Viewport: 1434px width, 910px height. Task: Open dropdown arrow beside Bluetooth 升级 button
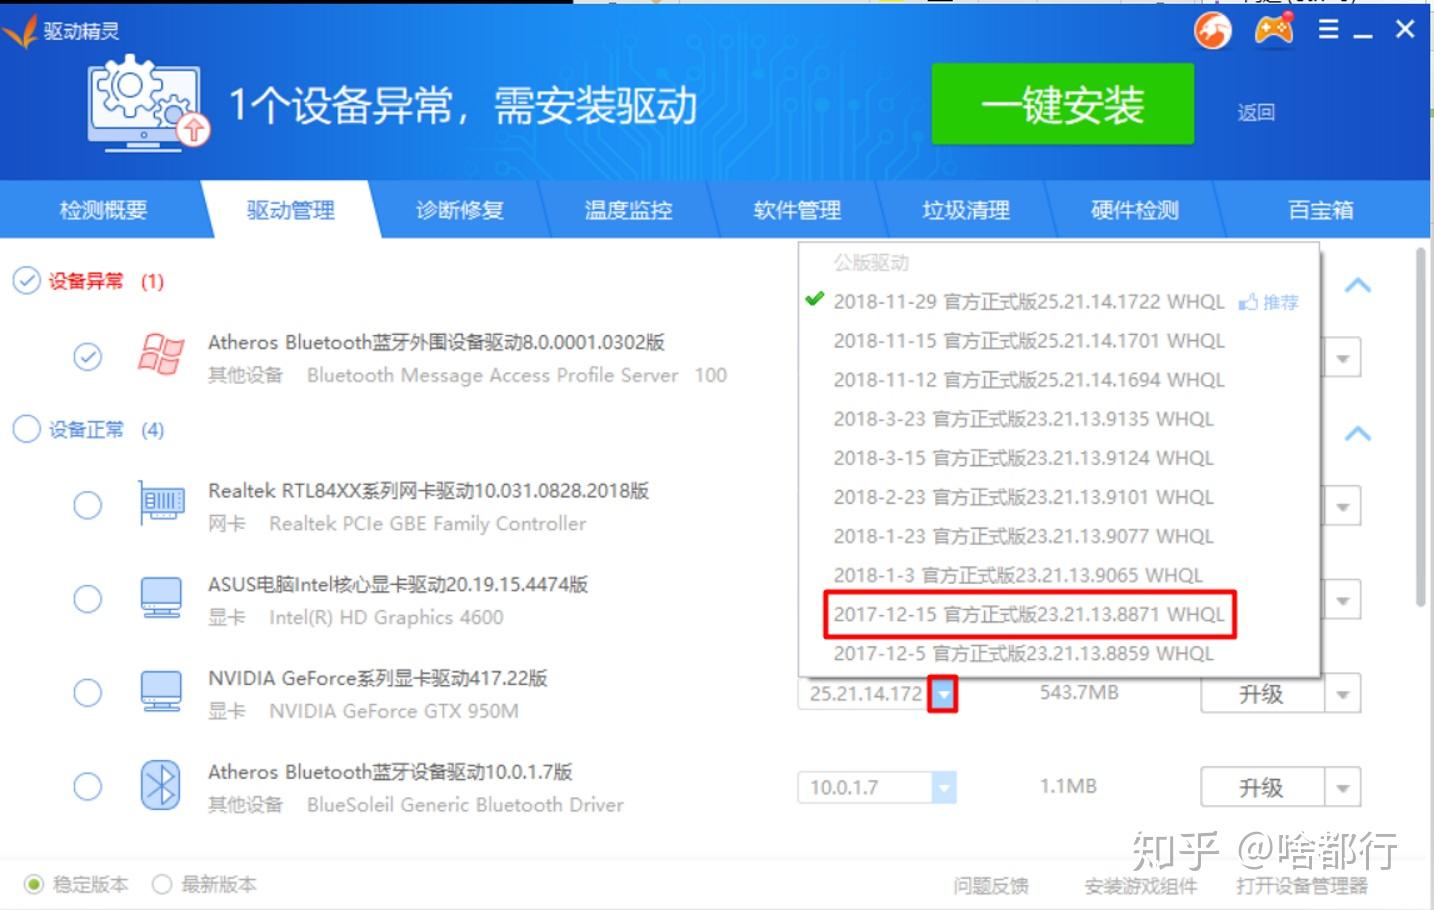(x=1343, y=788)
